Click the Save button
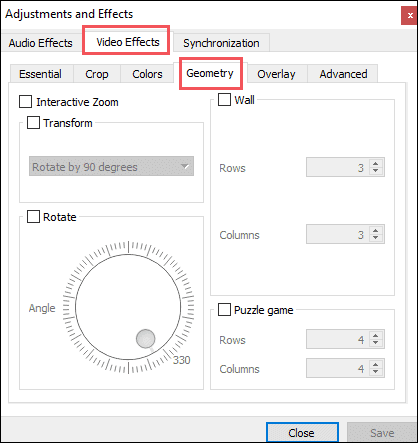 pos(382,433)
